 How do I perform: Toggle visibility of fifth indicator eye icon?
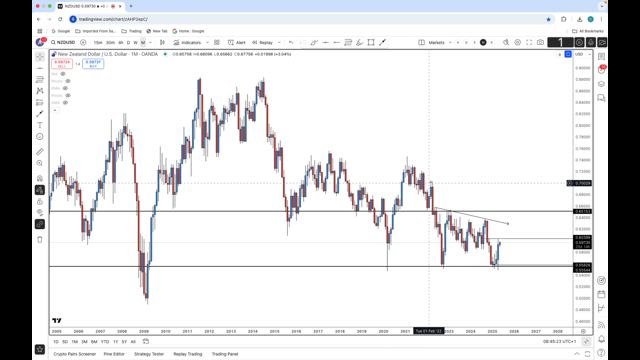[x=65, y=102]
